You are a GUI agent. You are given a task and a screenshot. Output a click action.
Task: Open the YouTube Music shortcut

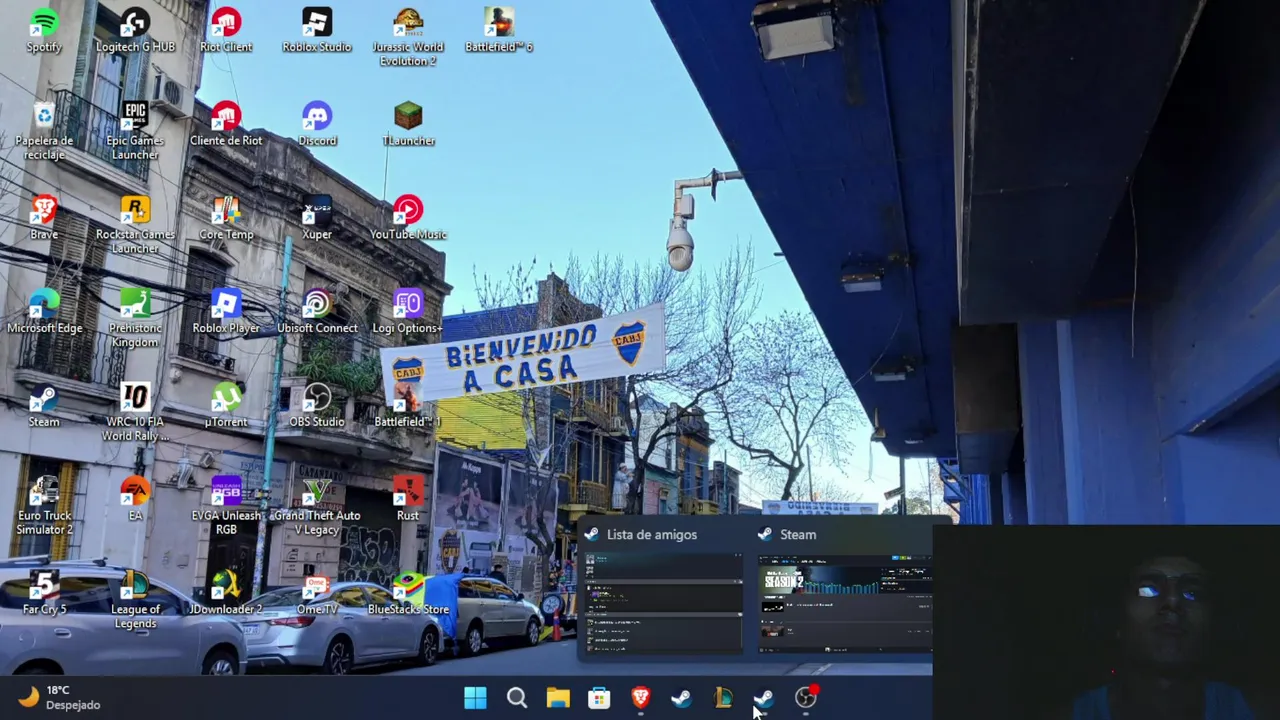point(408,218)
